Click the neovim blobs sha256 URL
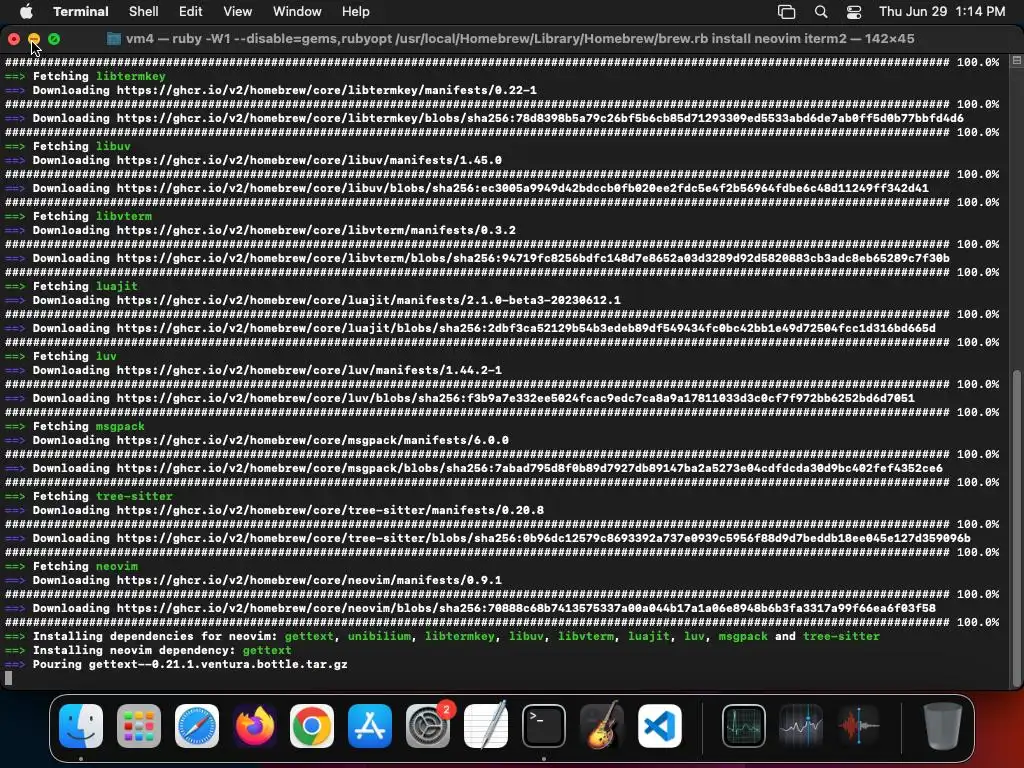The image size is (1024, 768). click(x=526, y=608)
